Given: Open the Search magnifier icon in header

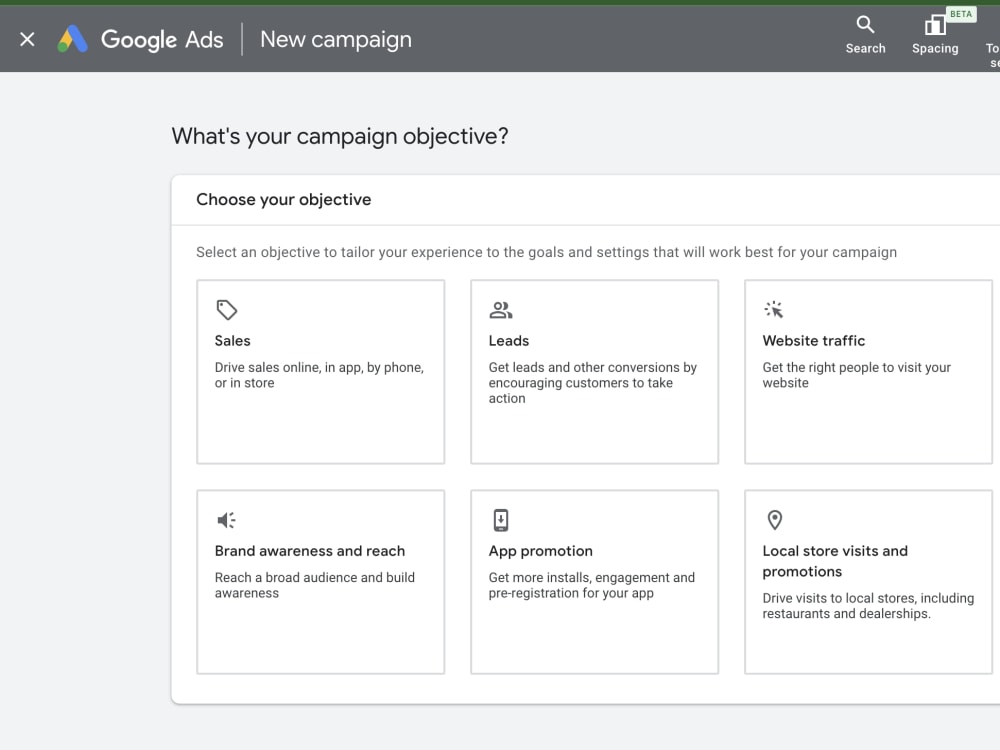Looking at the screenshot, I should tap(865, 25).
